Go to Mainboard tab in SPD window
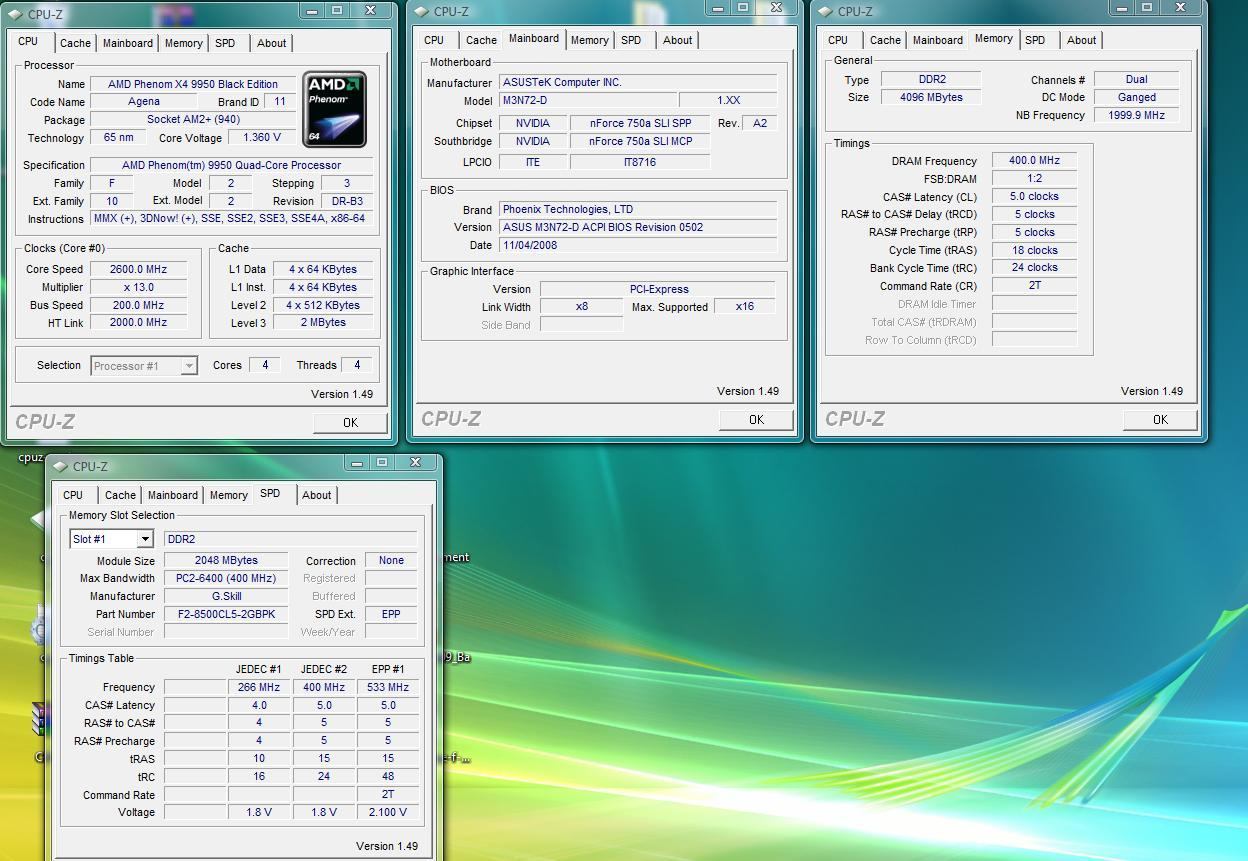The height and width of the screenshot is (861, 1248). 173,495
